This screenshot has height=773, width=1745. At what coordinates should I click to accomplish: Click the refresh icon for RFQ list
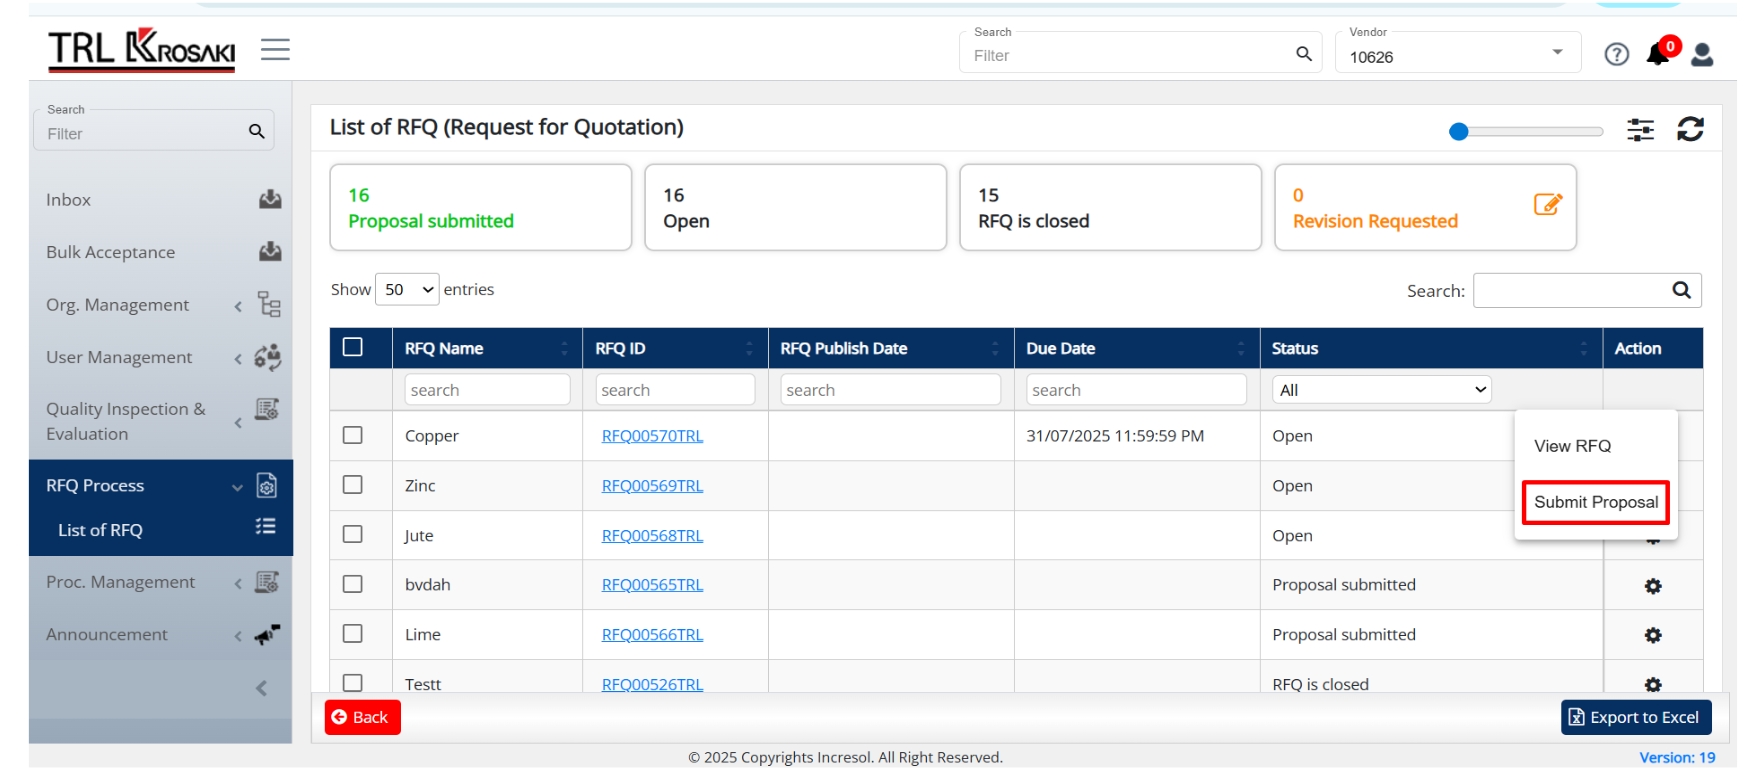point(1690,129)
